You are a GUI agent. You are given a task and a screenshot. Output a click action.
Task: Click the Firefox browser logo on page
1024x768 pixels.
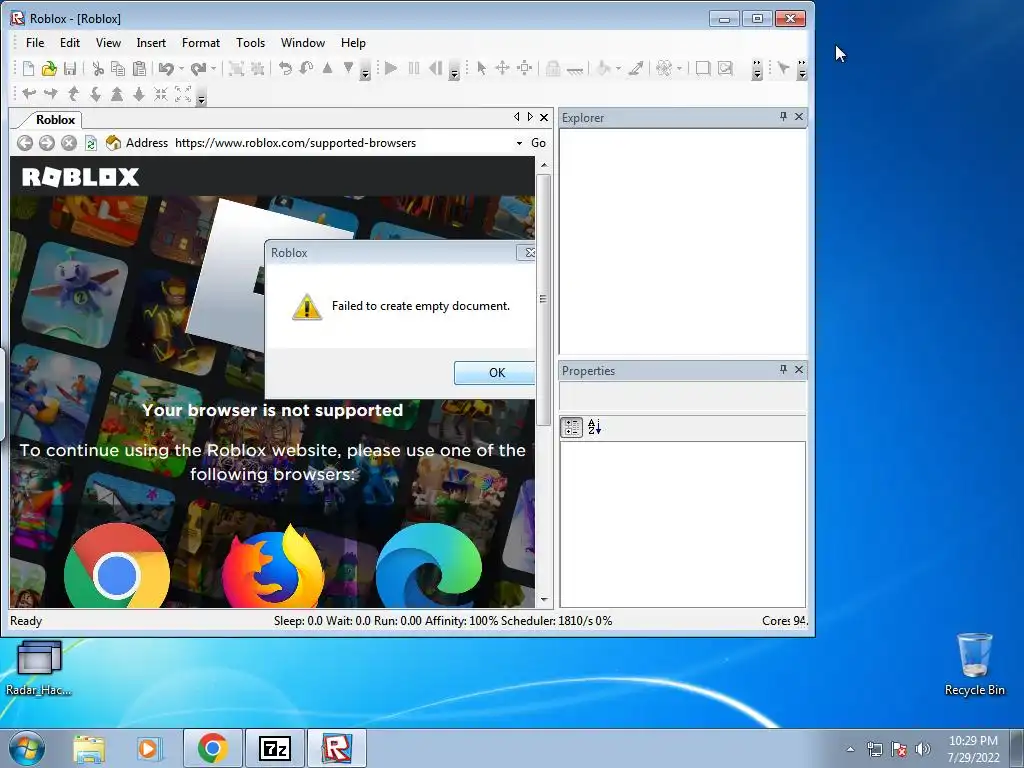pos(274,567)
